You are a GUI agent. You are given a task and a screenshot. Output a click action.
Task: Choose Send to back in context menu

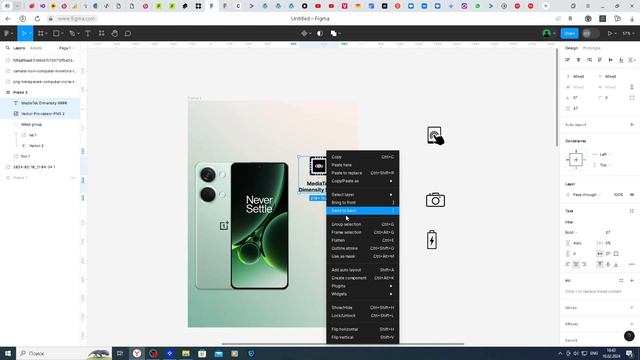[362, 211]
